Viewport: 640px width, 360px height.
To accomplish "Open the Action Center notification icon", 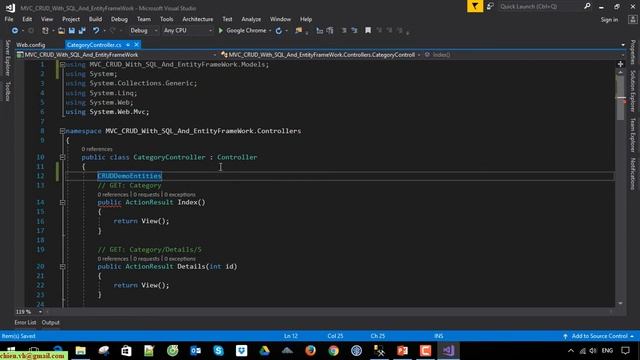I will (x=625, y=351).
